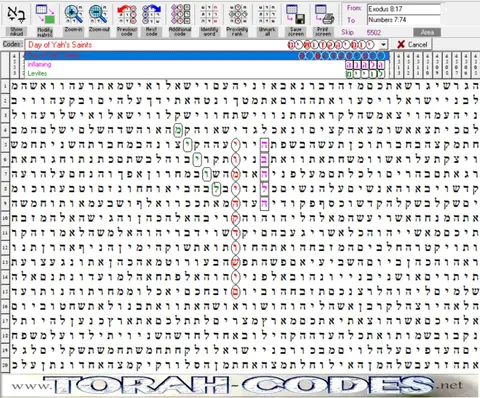Click the purple-boxed letter in row 9
Screen dimensions: 480x398
(264, 203)
